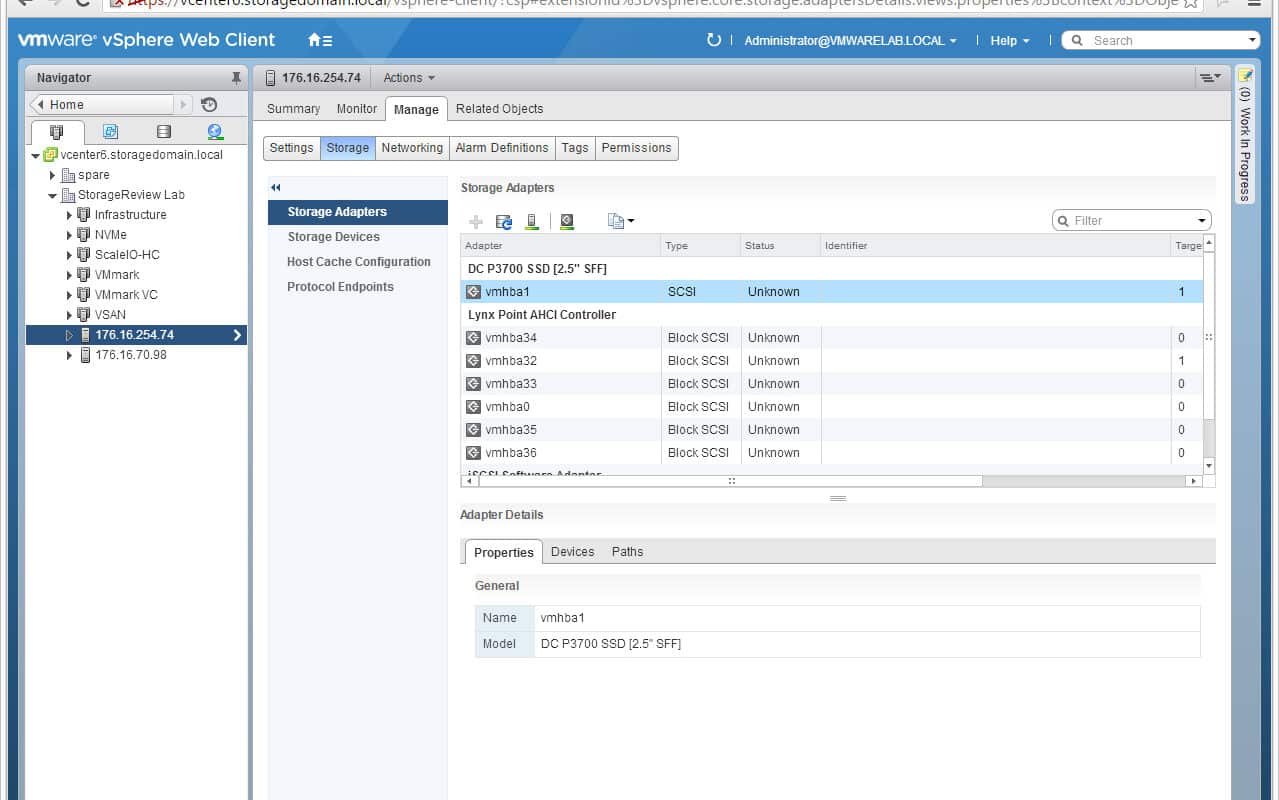Open the Administrator@VMWARELAB.LOCAL user dropdown

pos(850,41)
